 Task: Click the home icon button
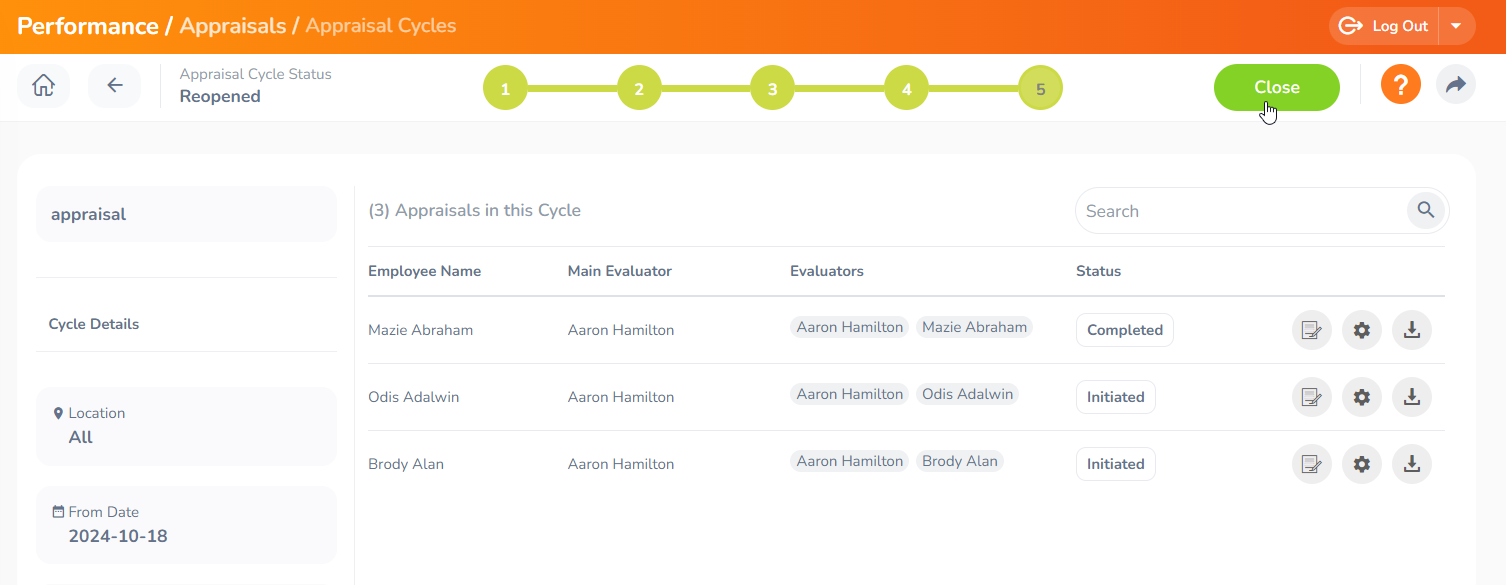pyautogui.click(x=43, y=86)
